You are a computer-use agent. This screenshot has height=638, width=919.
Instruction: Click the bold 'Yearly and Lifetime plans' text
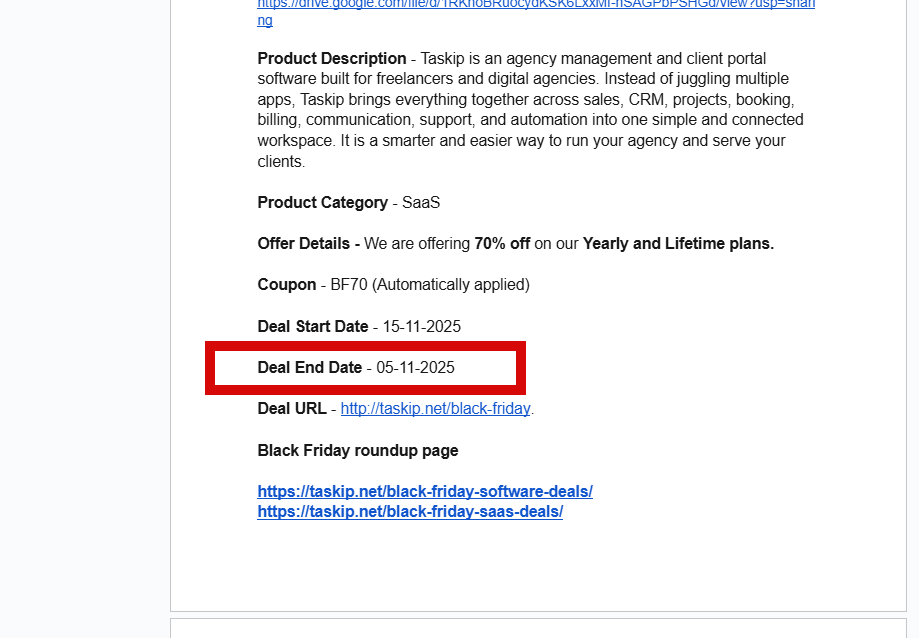click(x=678, y=244)
